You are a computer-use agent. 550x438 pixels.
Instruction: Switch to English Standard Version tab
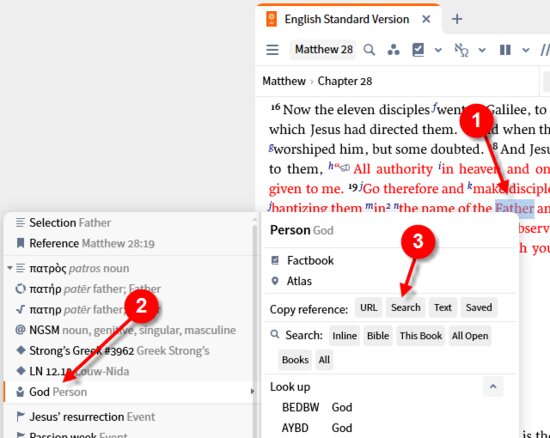coord(347,19)
